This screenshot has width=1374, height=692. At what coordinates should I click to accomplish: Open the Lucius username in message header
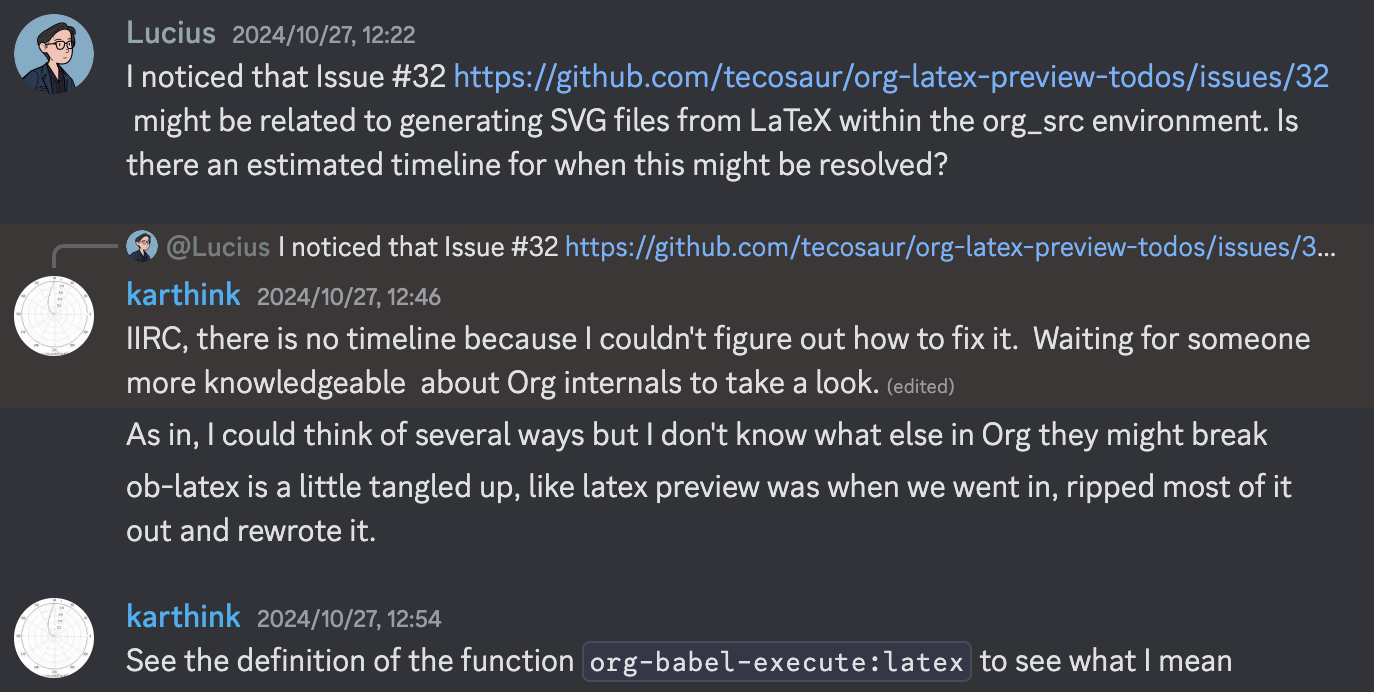coord(171,33)
